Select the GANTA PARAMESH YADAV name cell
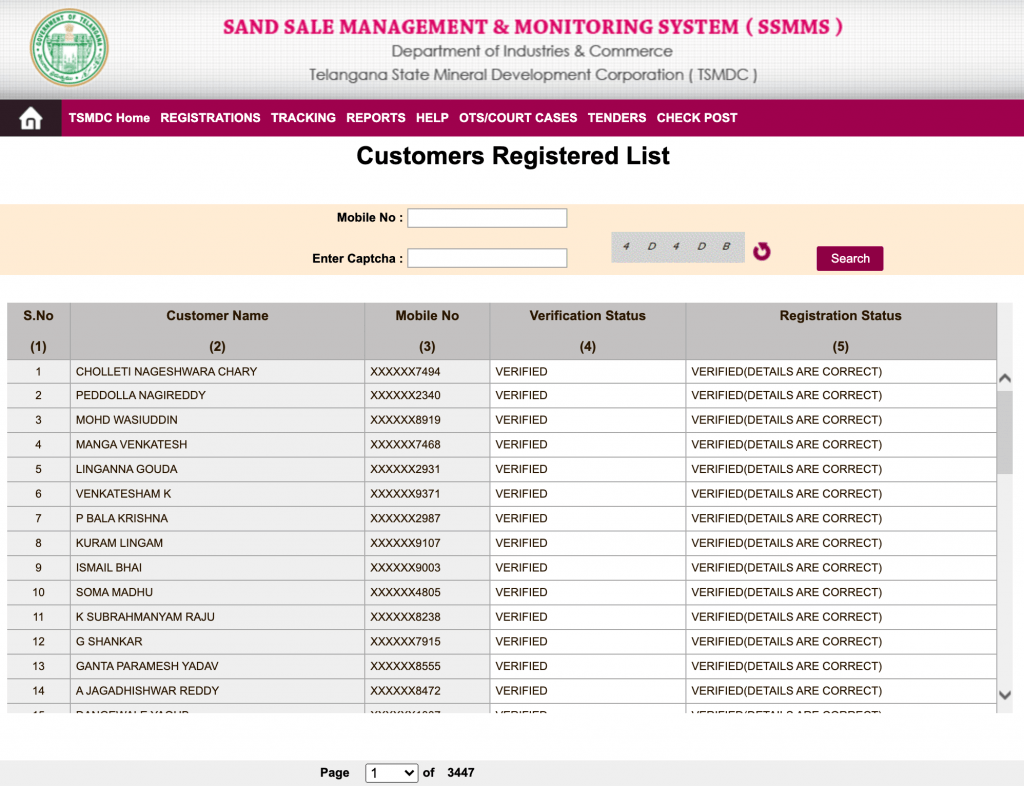 click(217, 667)
